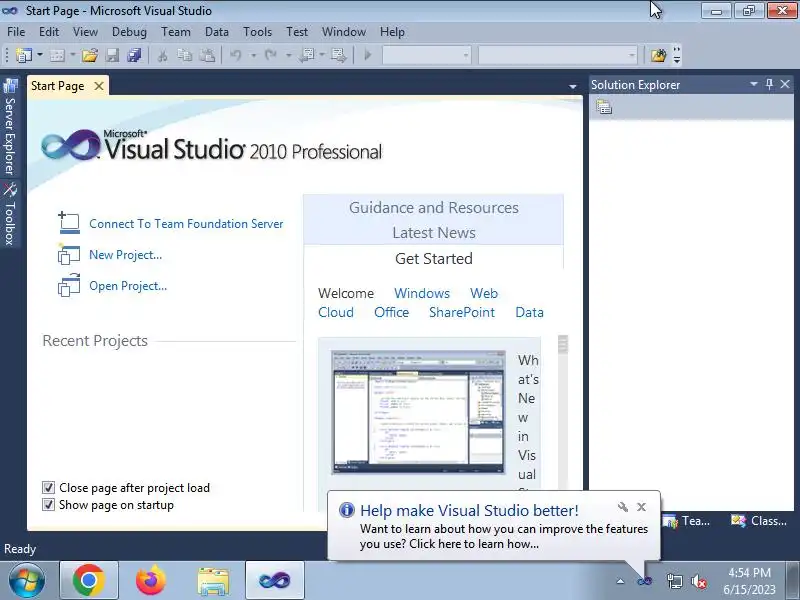Click the New Project... link
This screenshot has height=600, width=800.
coord(126,255)
